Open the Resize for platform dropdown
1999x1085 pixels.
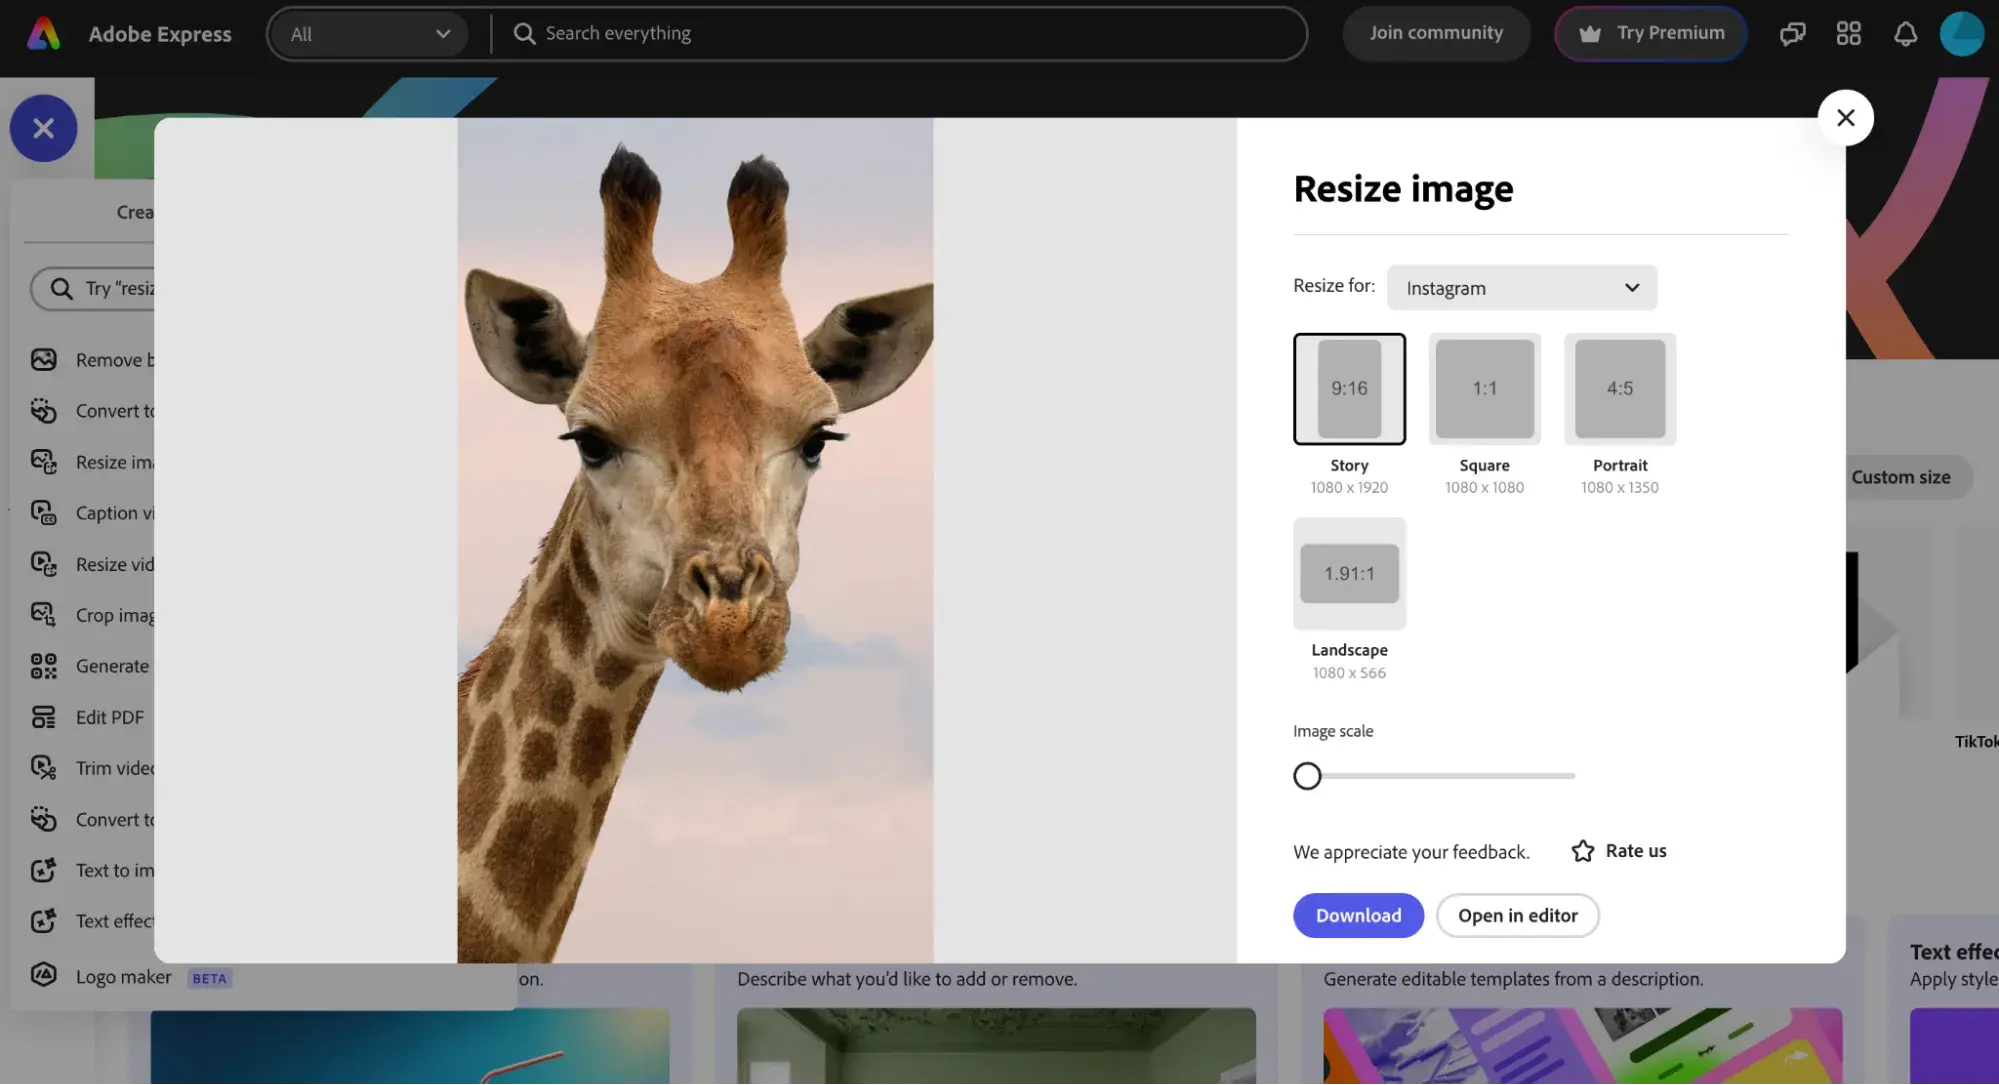tap(1521, 288)
